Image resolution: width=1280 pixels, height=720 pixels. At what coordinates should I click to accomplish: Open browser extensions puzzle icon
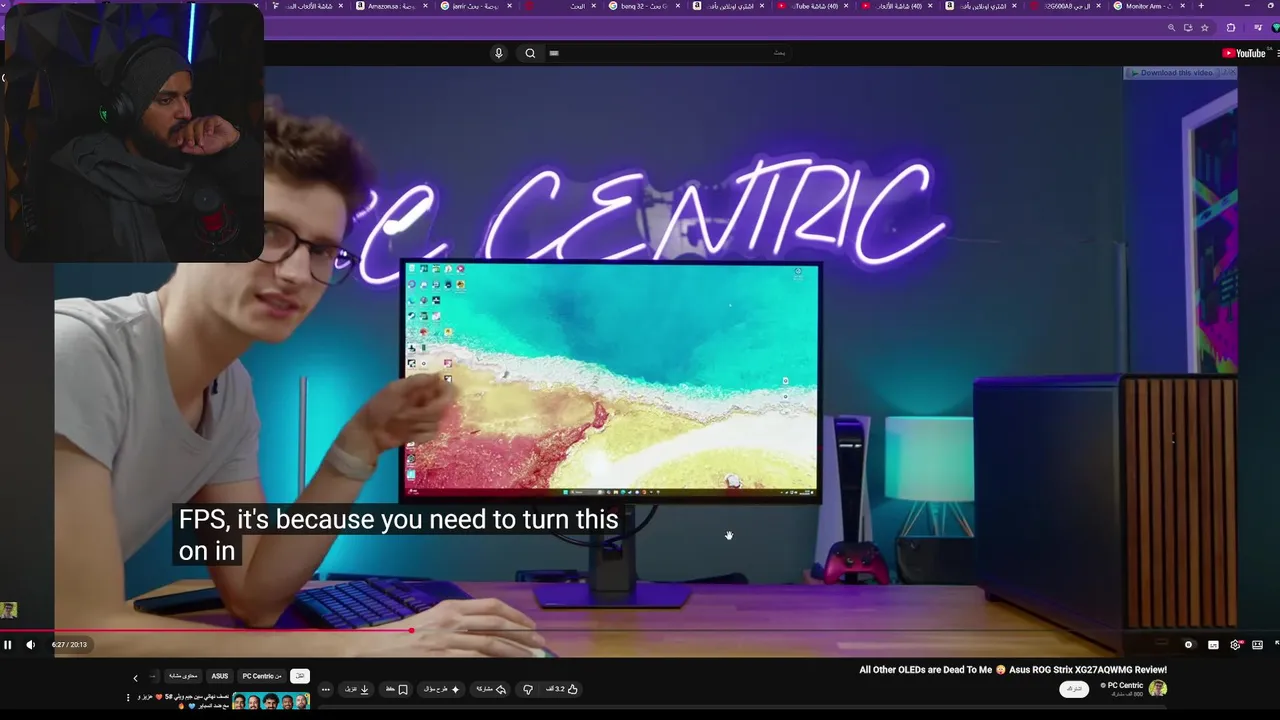(x=1231, y=28)
